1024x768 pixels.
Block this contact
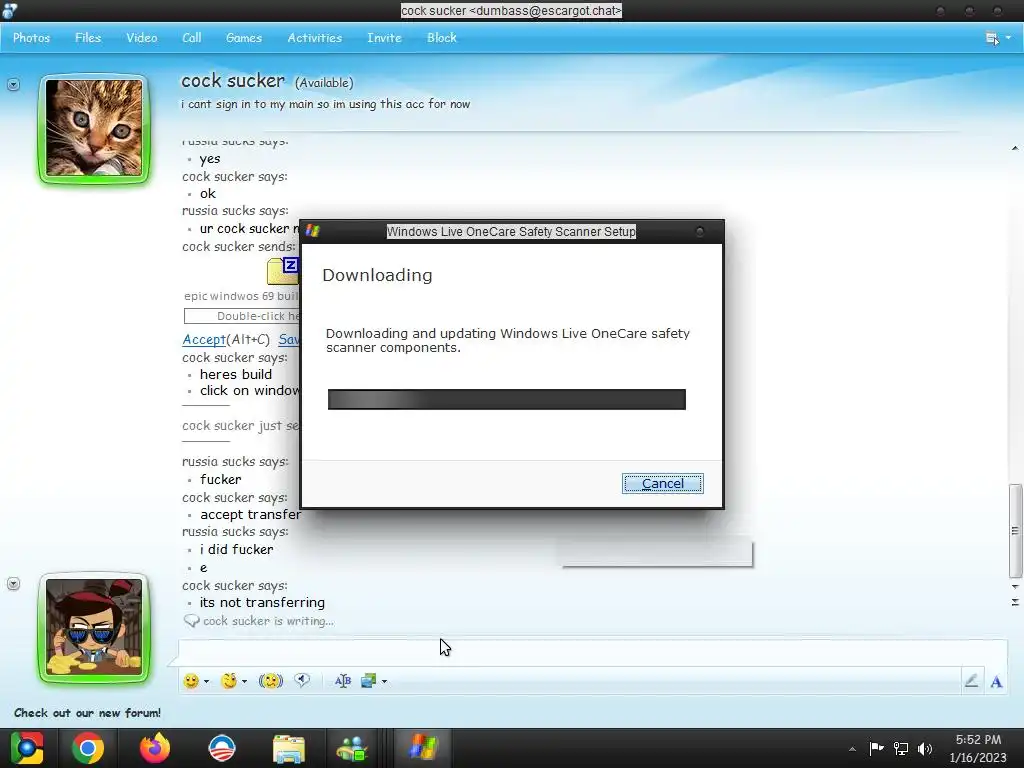pos(441,38)
